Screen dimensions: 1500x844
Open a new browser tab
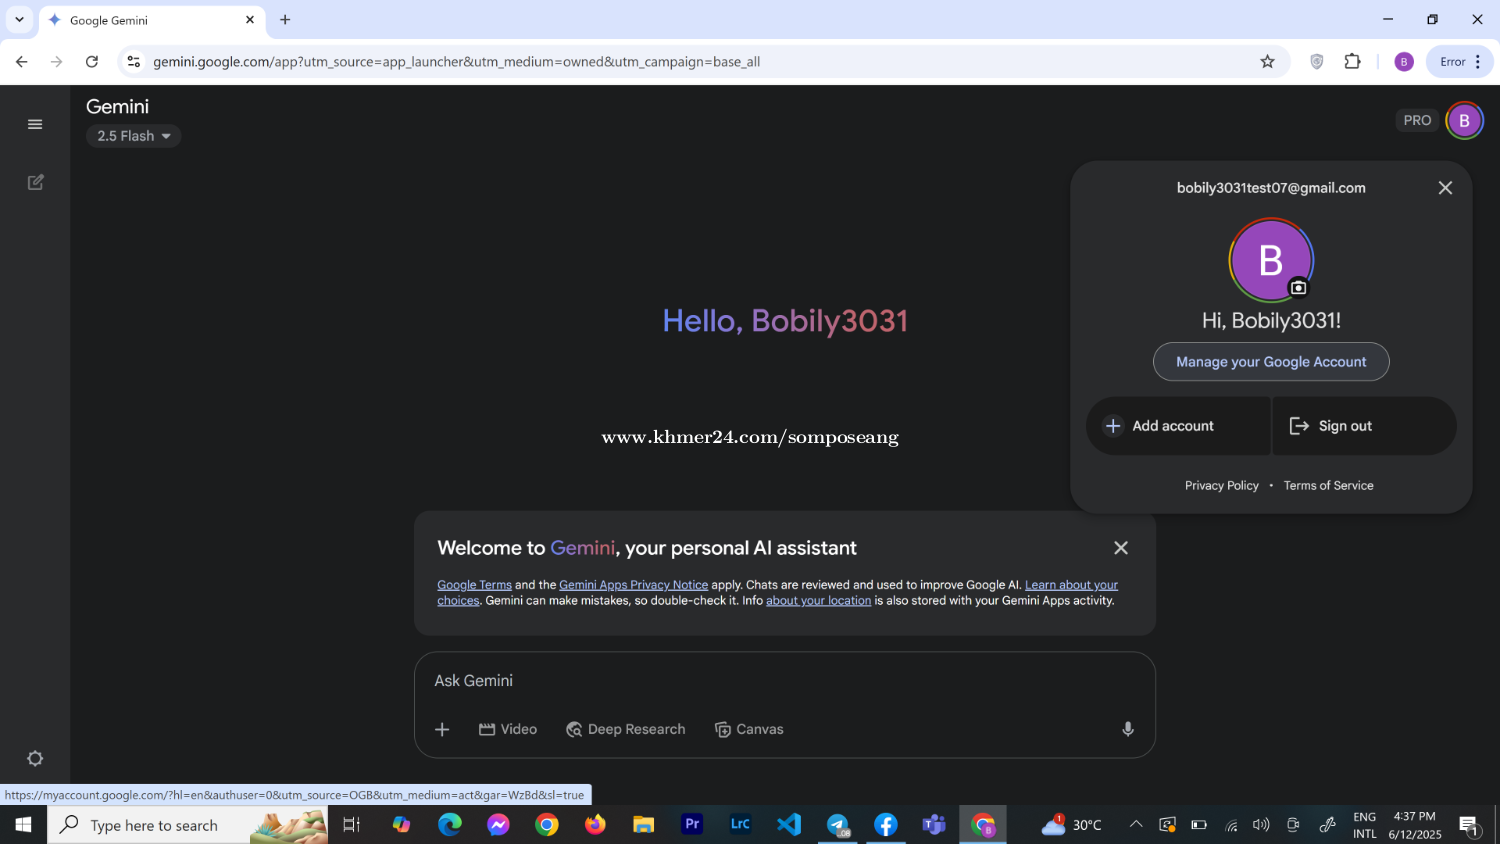coord(285,20)
